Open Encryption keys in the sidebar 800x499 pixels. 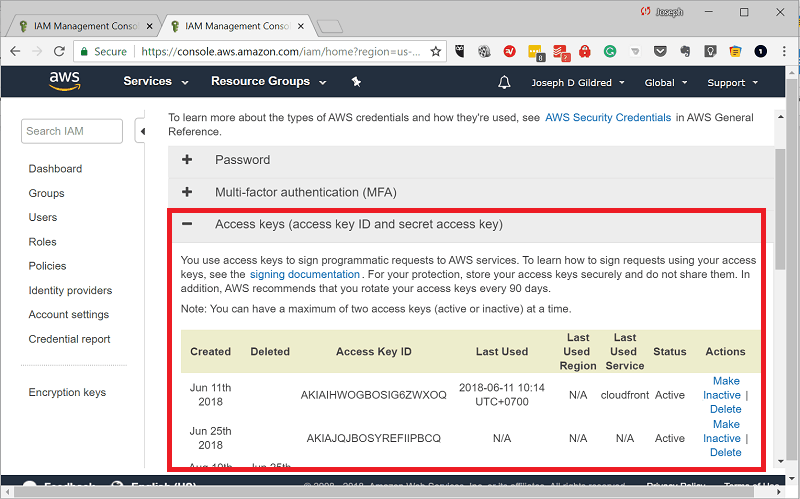point(67,392)
